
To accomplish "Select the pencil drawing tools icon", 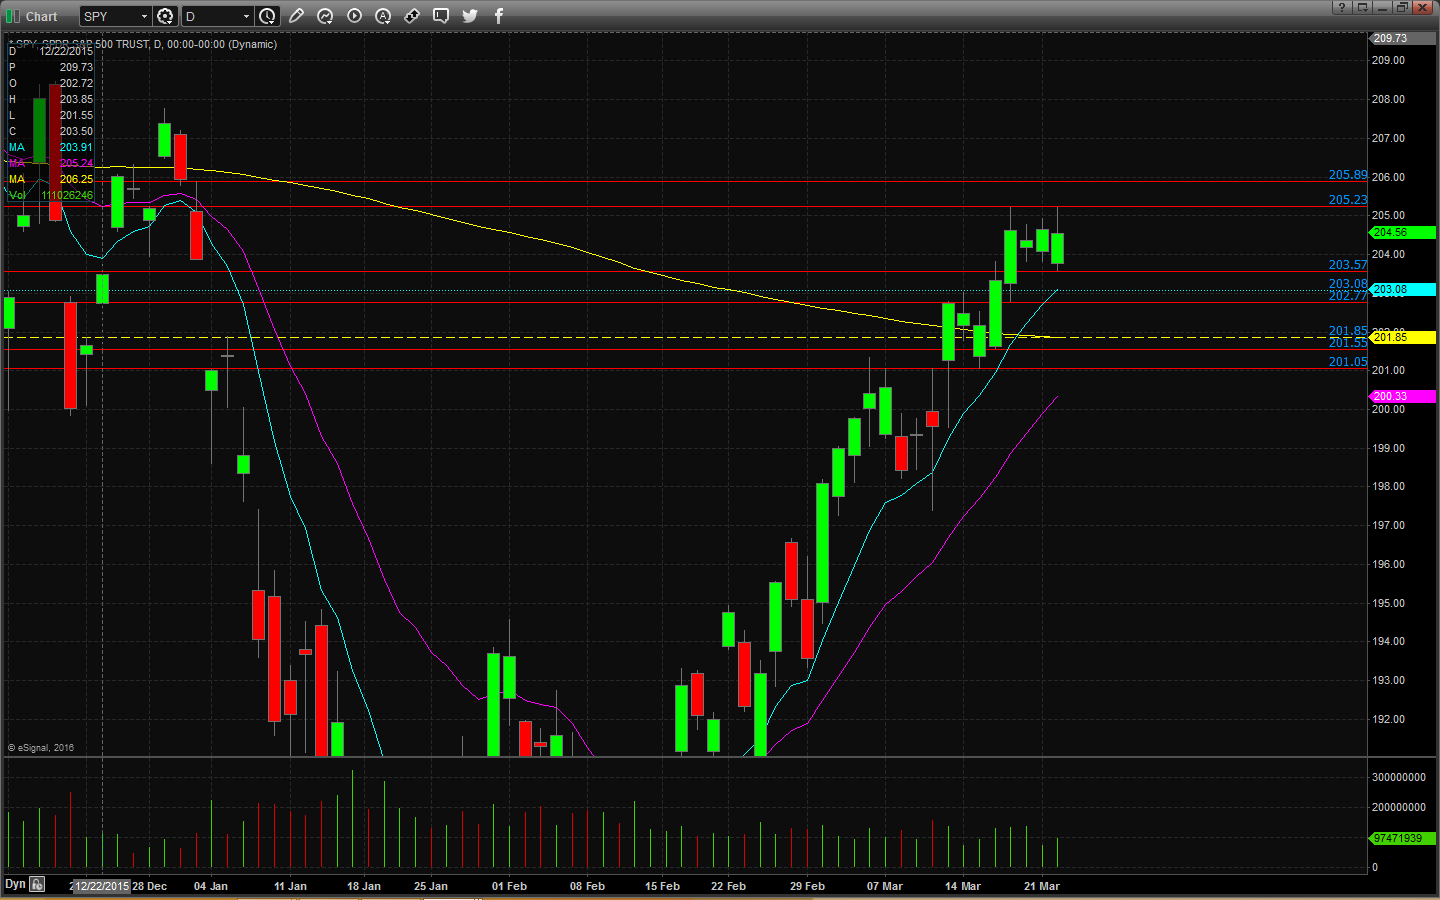I will pos(296,16).
